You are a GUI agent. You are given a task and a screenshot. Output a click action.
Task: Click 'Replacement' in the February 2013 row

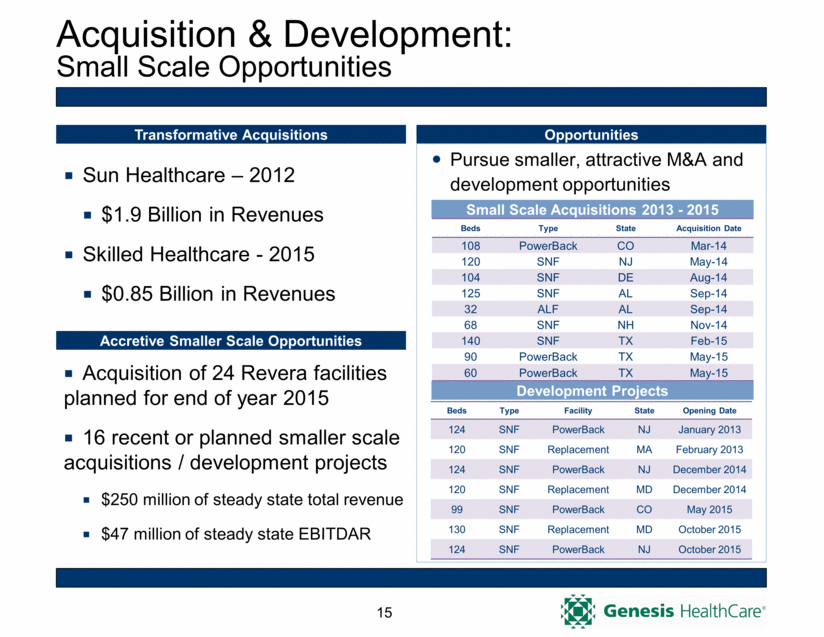click(578, 449)
